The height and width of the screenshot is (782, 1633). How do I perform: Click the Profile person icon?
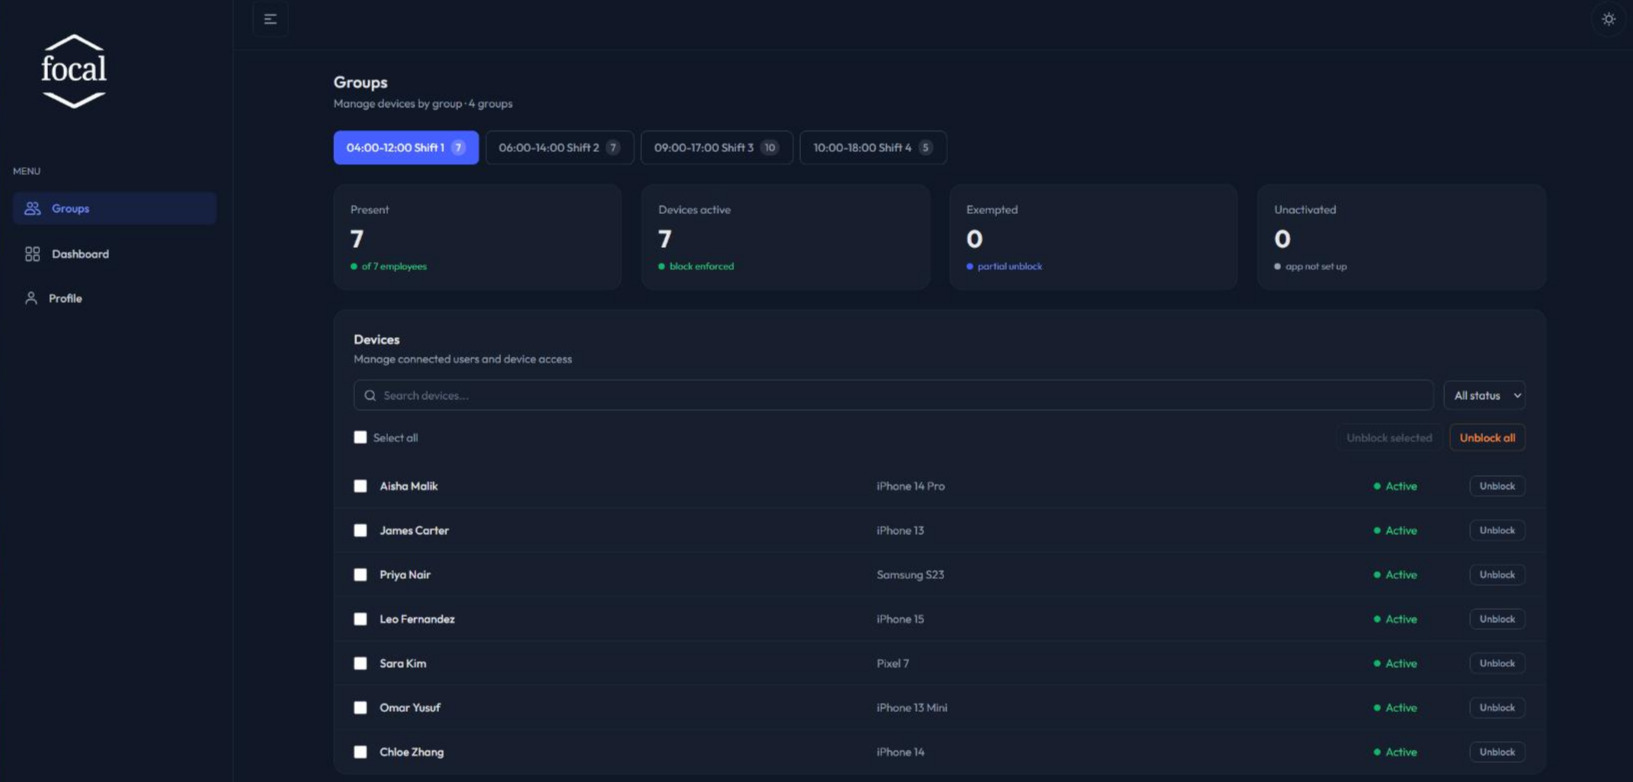pyautogui.click(x=31, y=298)
